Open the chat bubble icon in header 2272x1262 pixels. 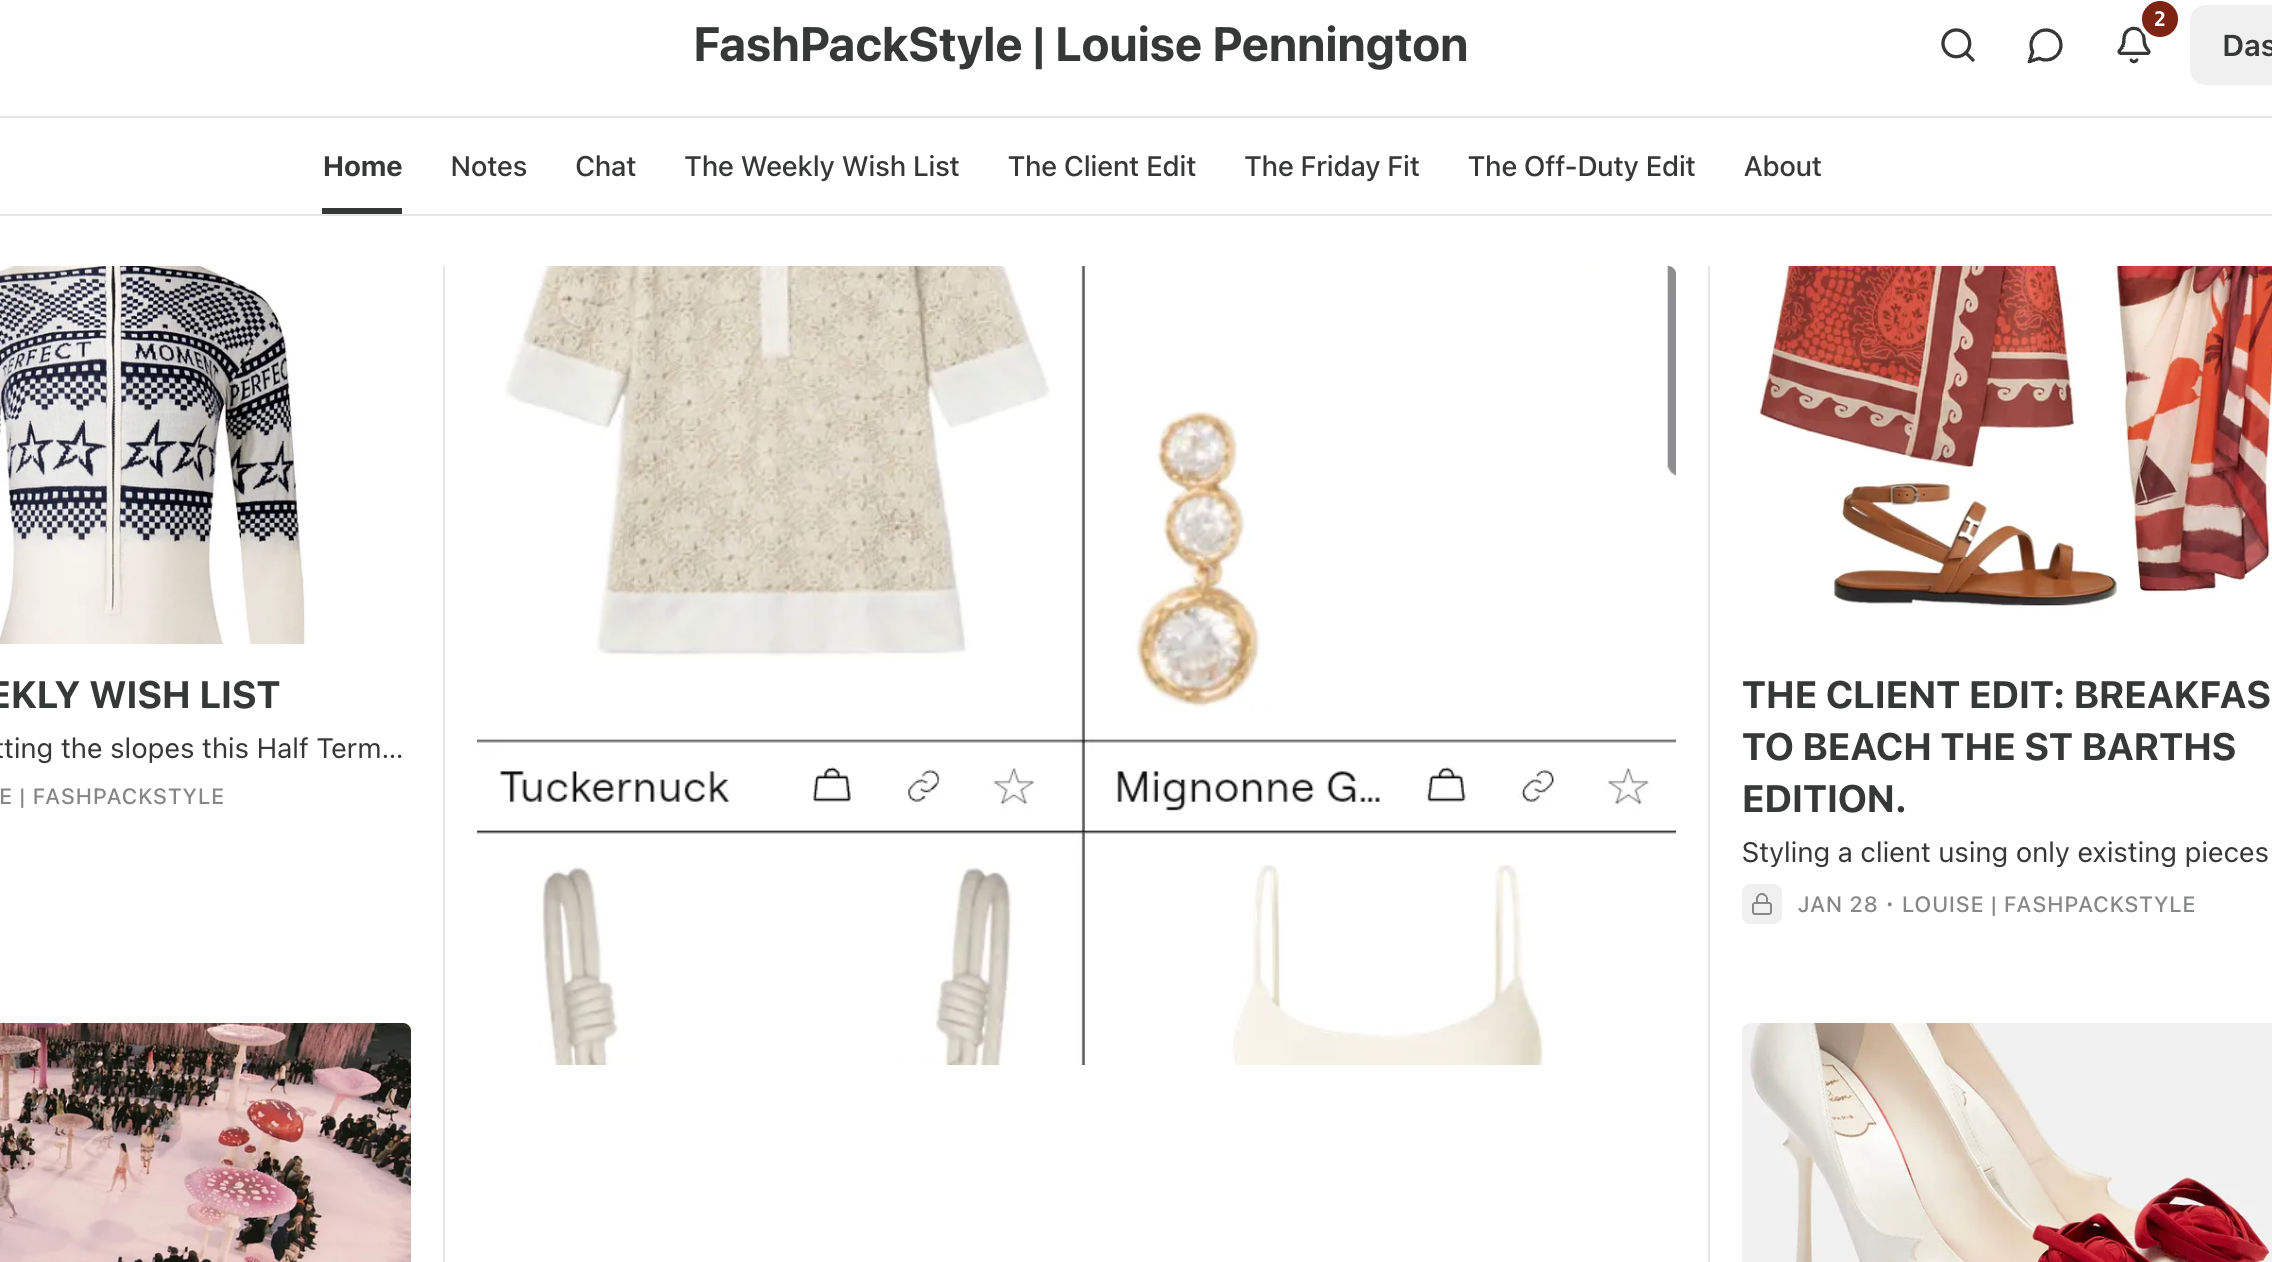(x=2044, y=45)
